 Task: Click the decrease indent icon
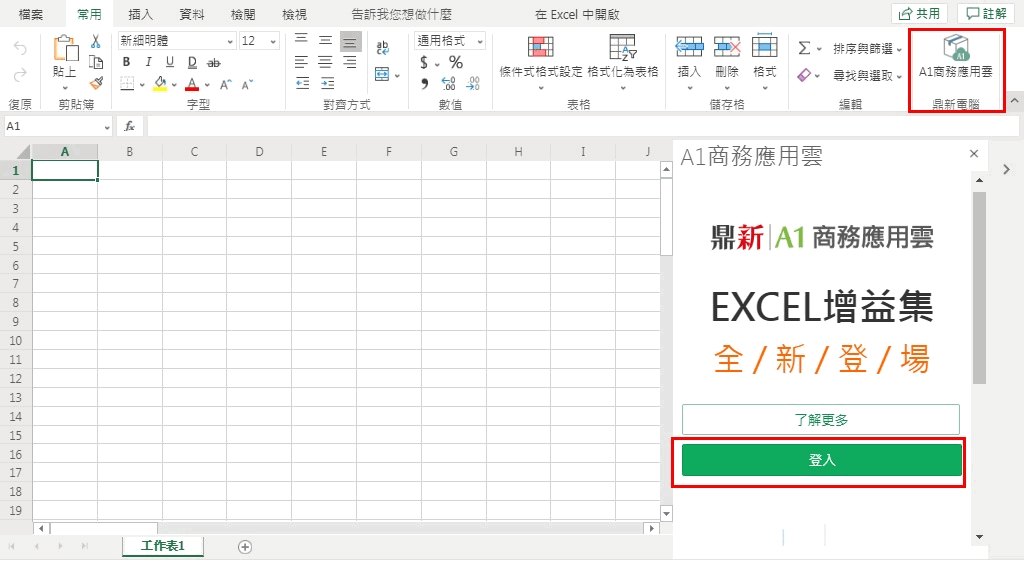(x=302, y=83)
